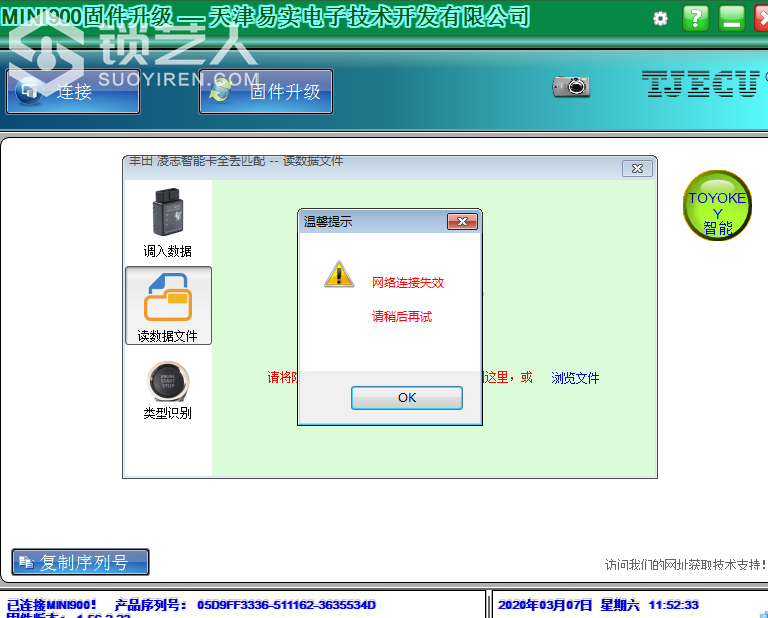Minimize window with green minimize button
Image resolution: width=768 pixels, height=618 pixels.
click(732, 18)
